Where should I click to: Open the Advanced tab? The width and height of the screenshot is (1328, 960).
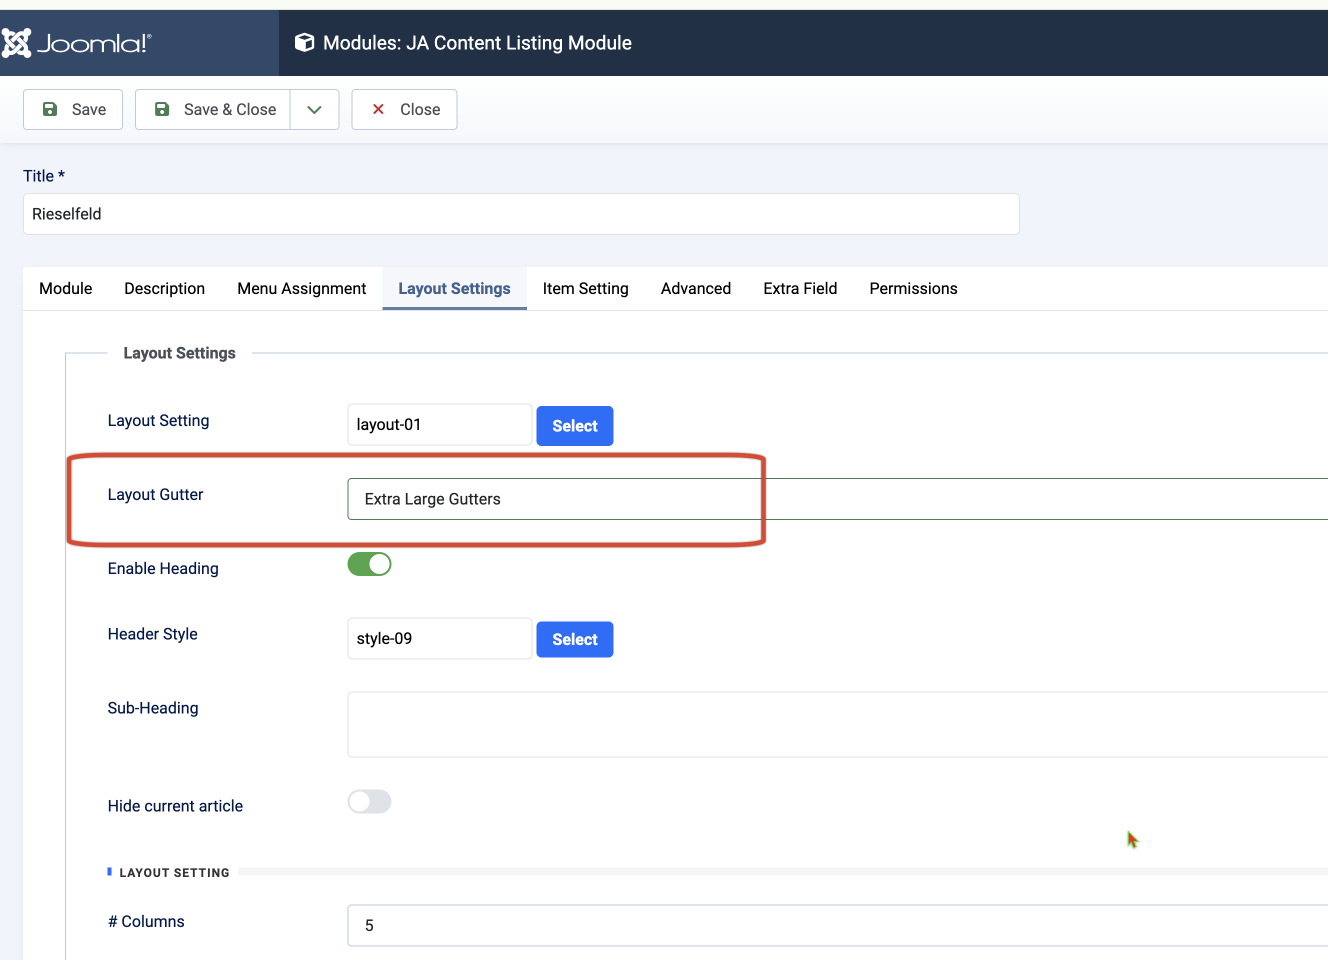tap(695, 289)
